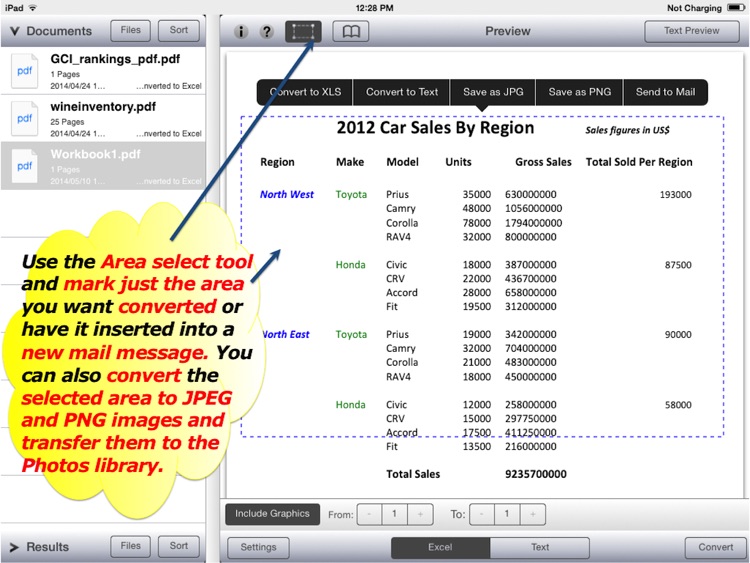The height and width of the screenshot is (563, 750).
Task: Decrease the To page number
Action: pyautogui.click(x=482, y=514)
